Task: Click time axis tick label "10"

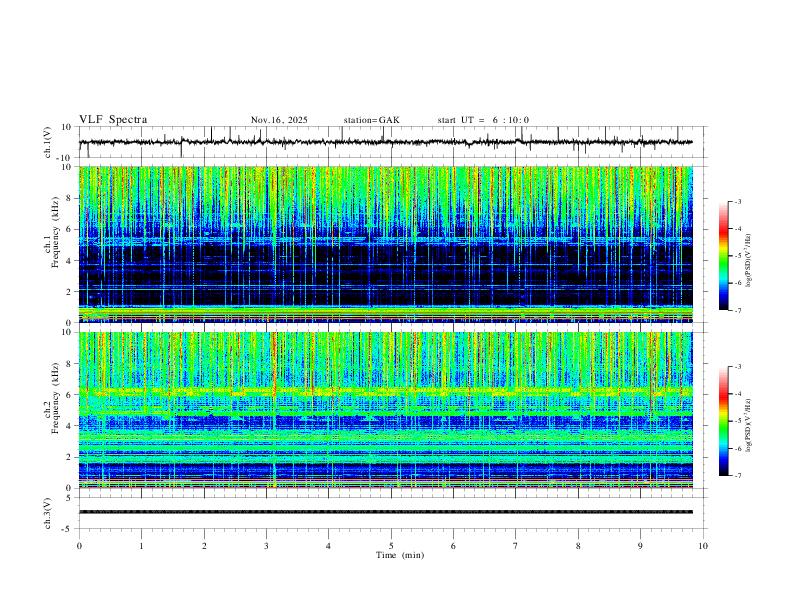Action: 703,546
